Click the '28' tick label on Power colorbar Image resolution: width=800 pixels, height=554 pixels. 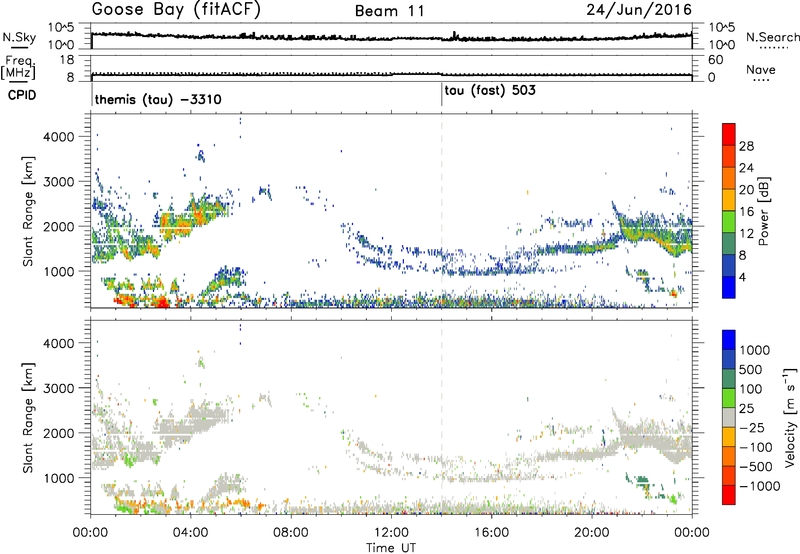tap(746, 146)
